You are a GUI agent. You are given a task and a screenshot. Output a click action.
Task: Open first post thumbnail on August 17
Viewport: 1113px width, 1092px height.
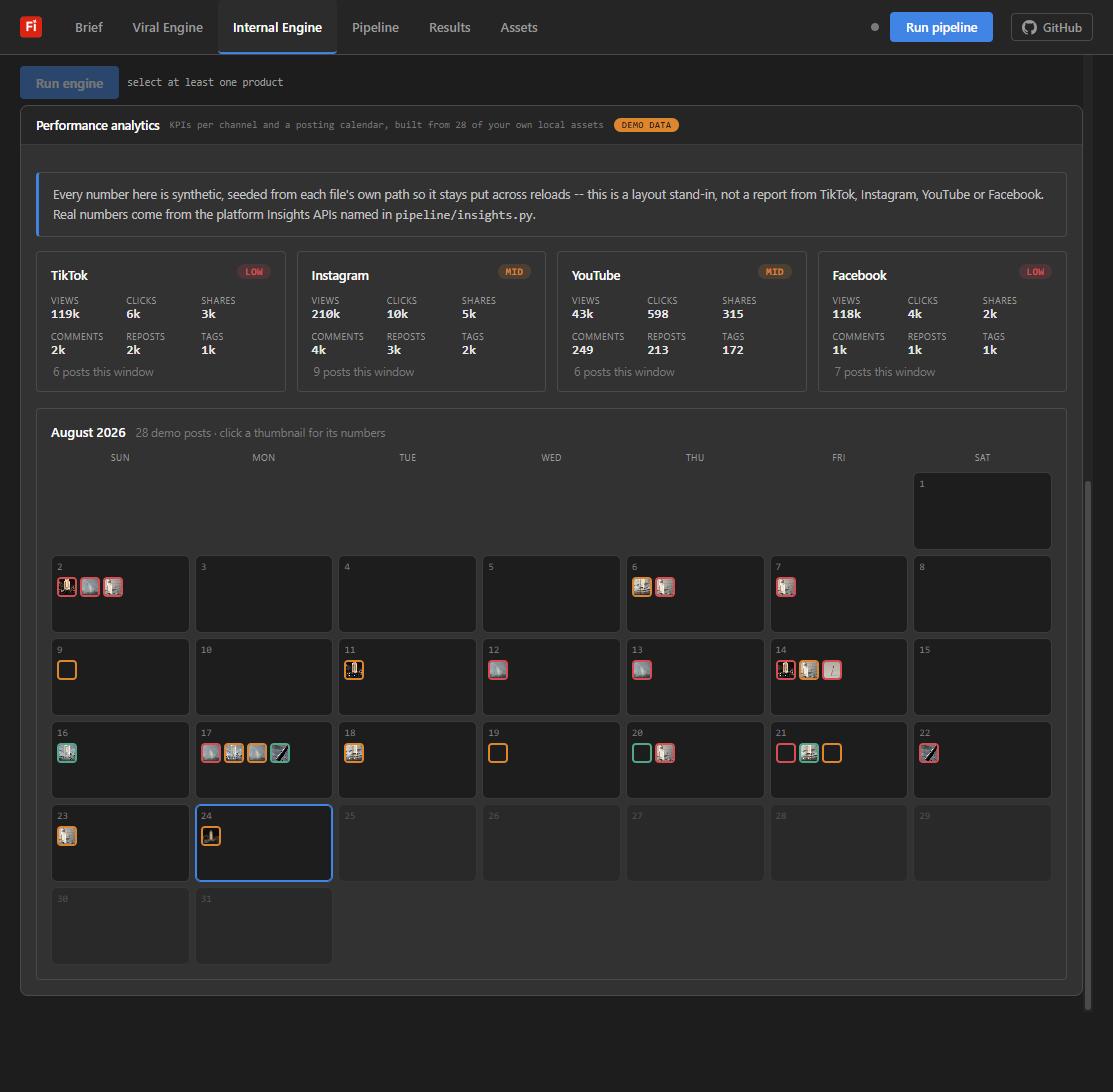click(211, 753)
